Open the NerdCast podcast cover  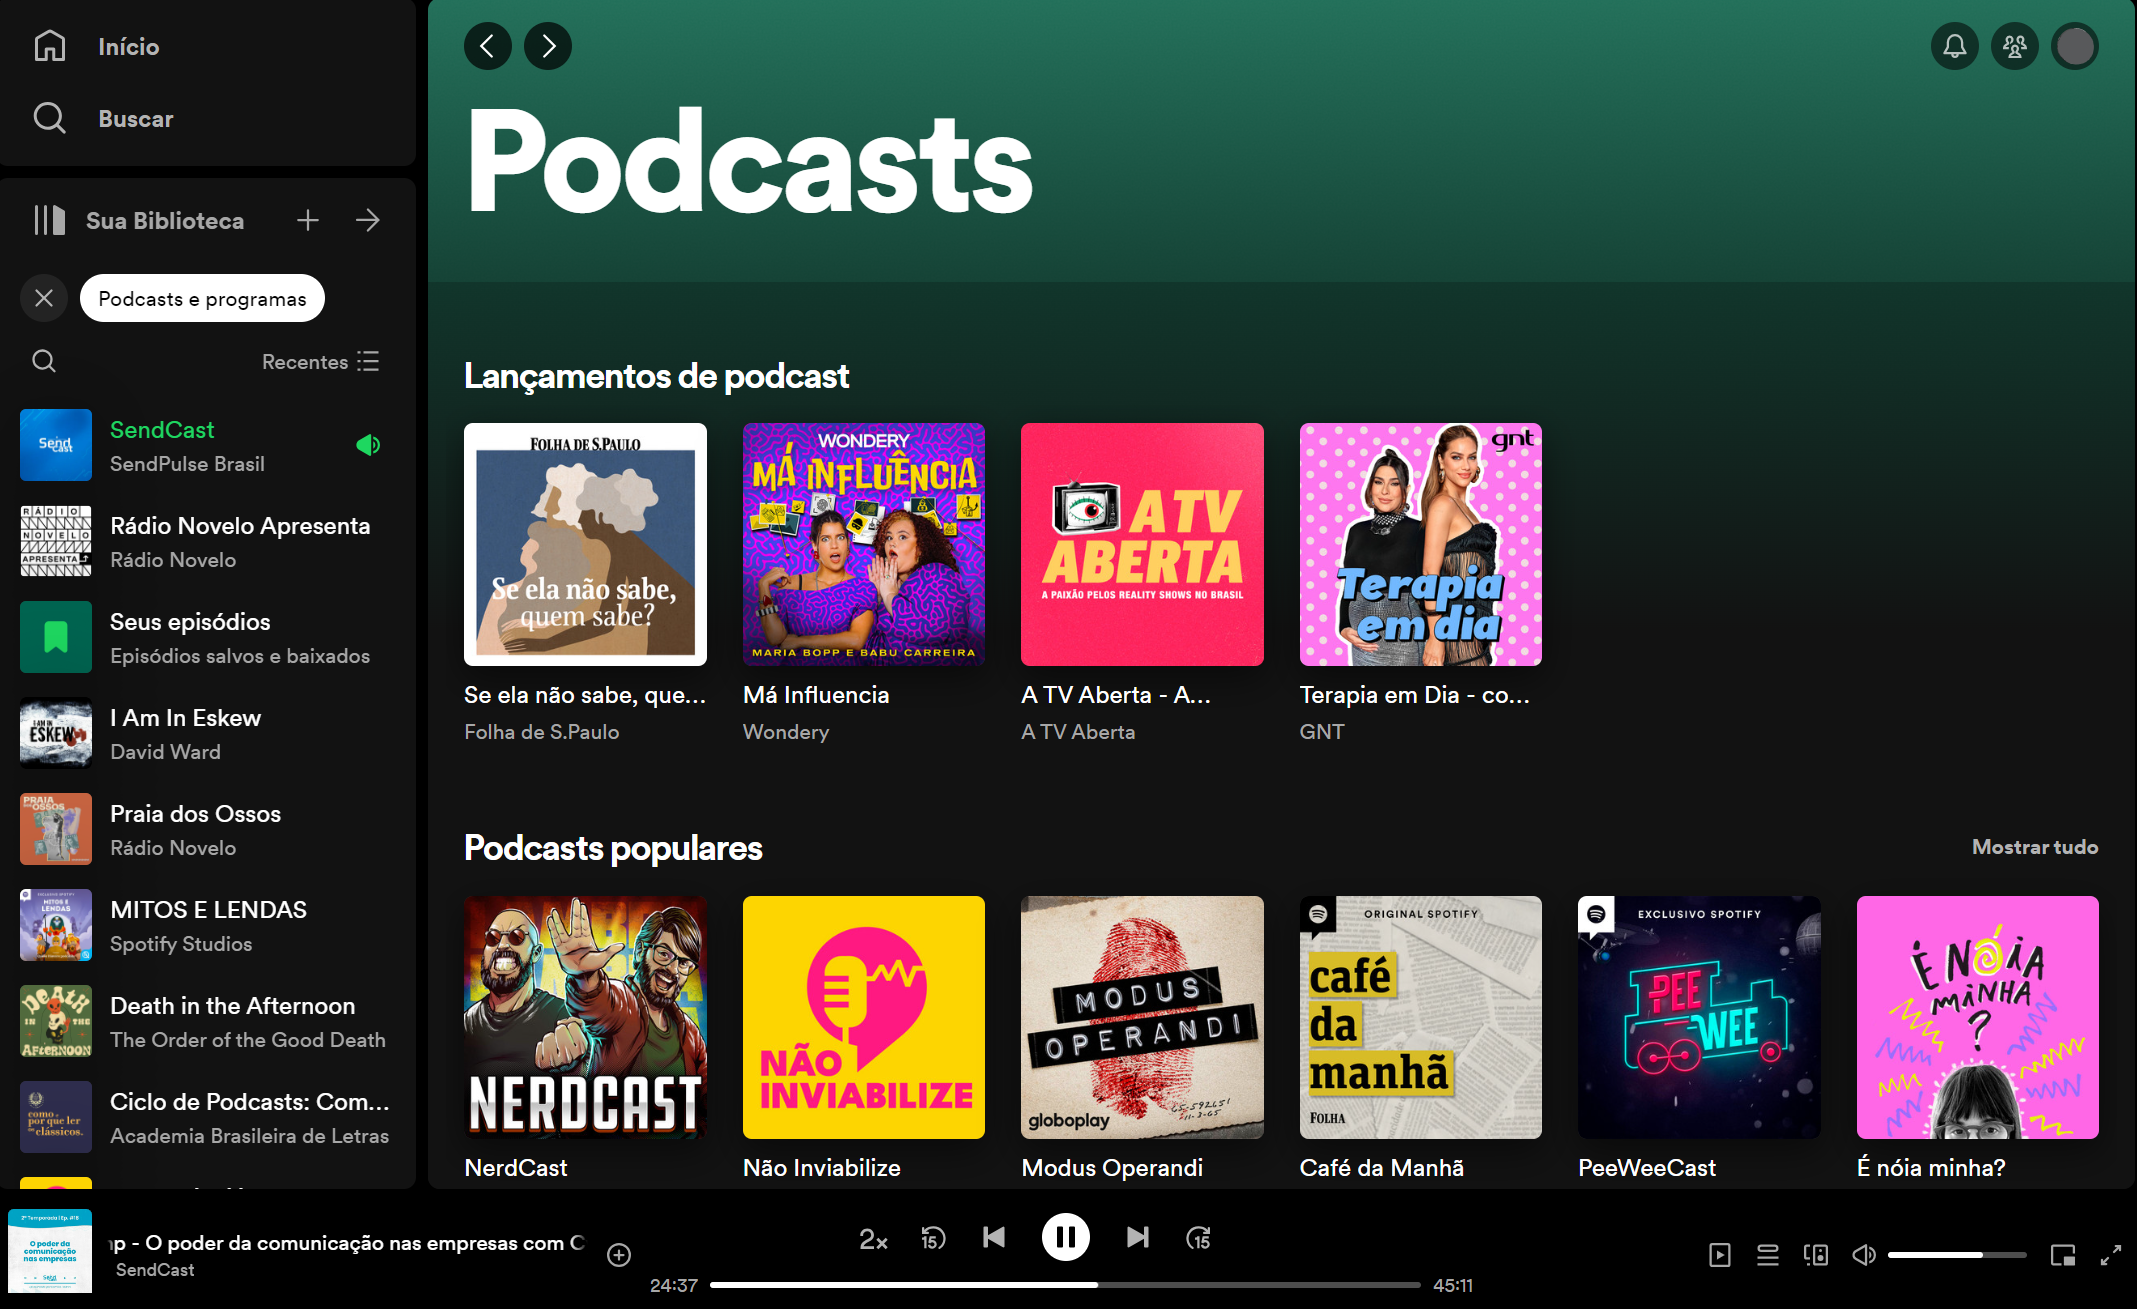pos(585,1018)
